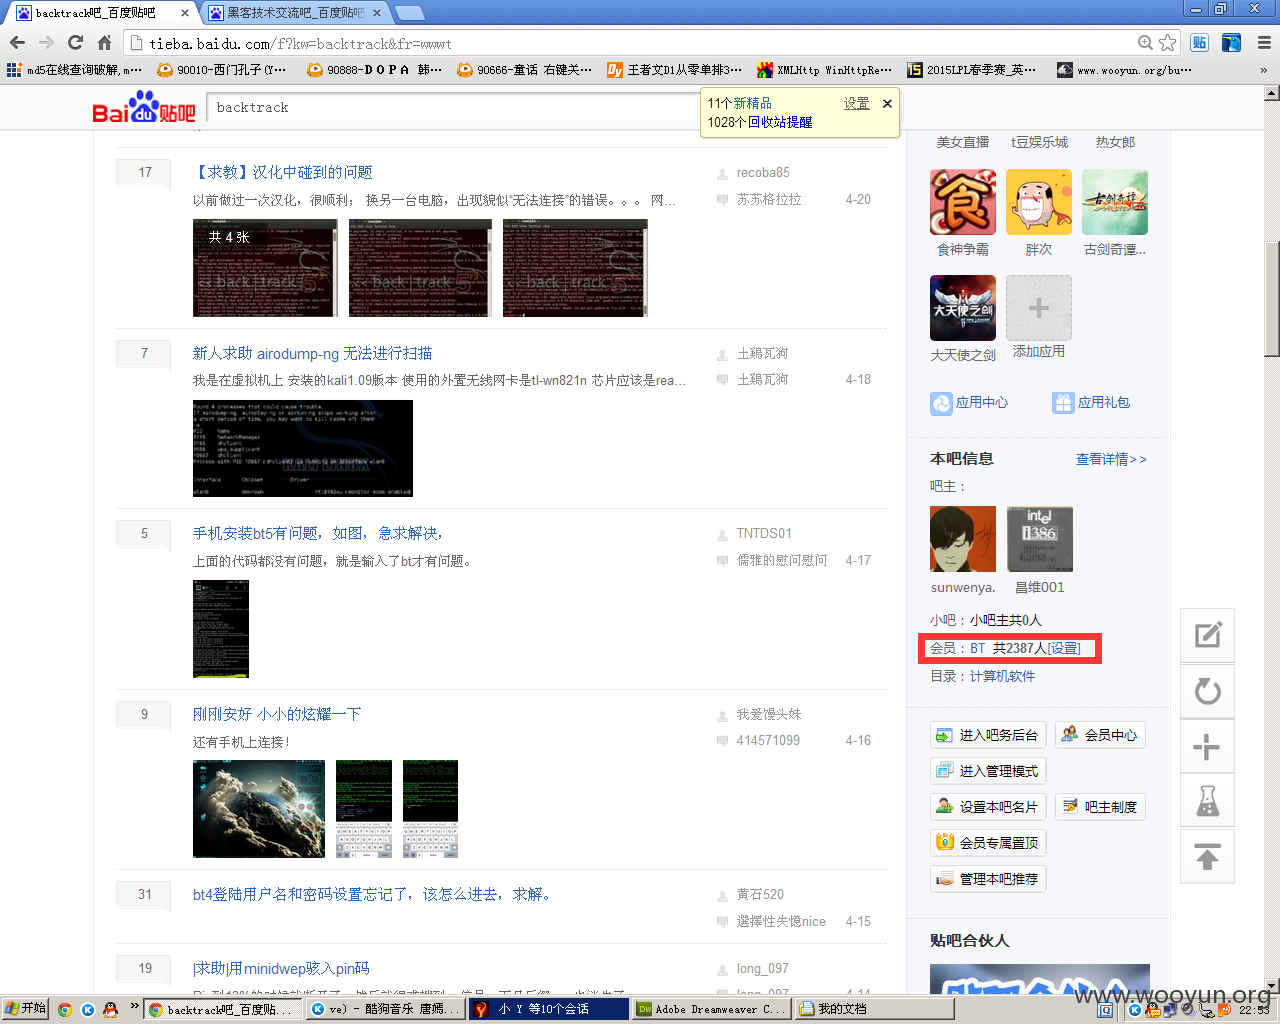The image size is (1280, 1024).
Task: Bookmark this page with the star icon
Action: [1167, 43]
